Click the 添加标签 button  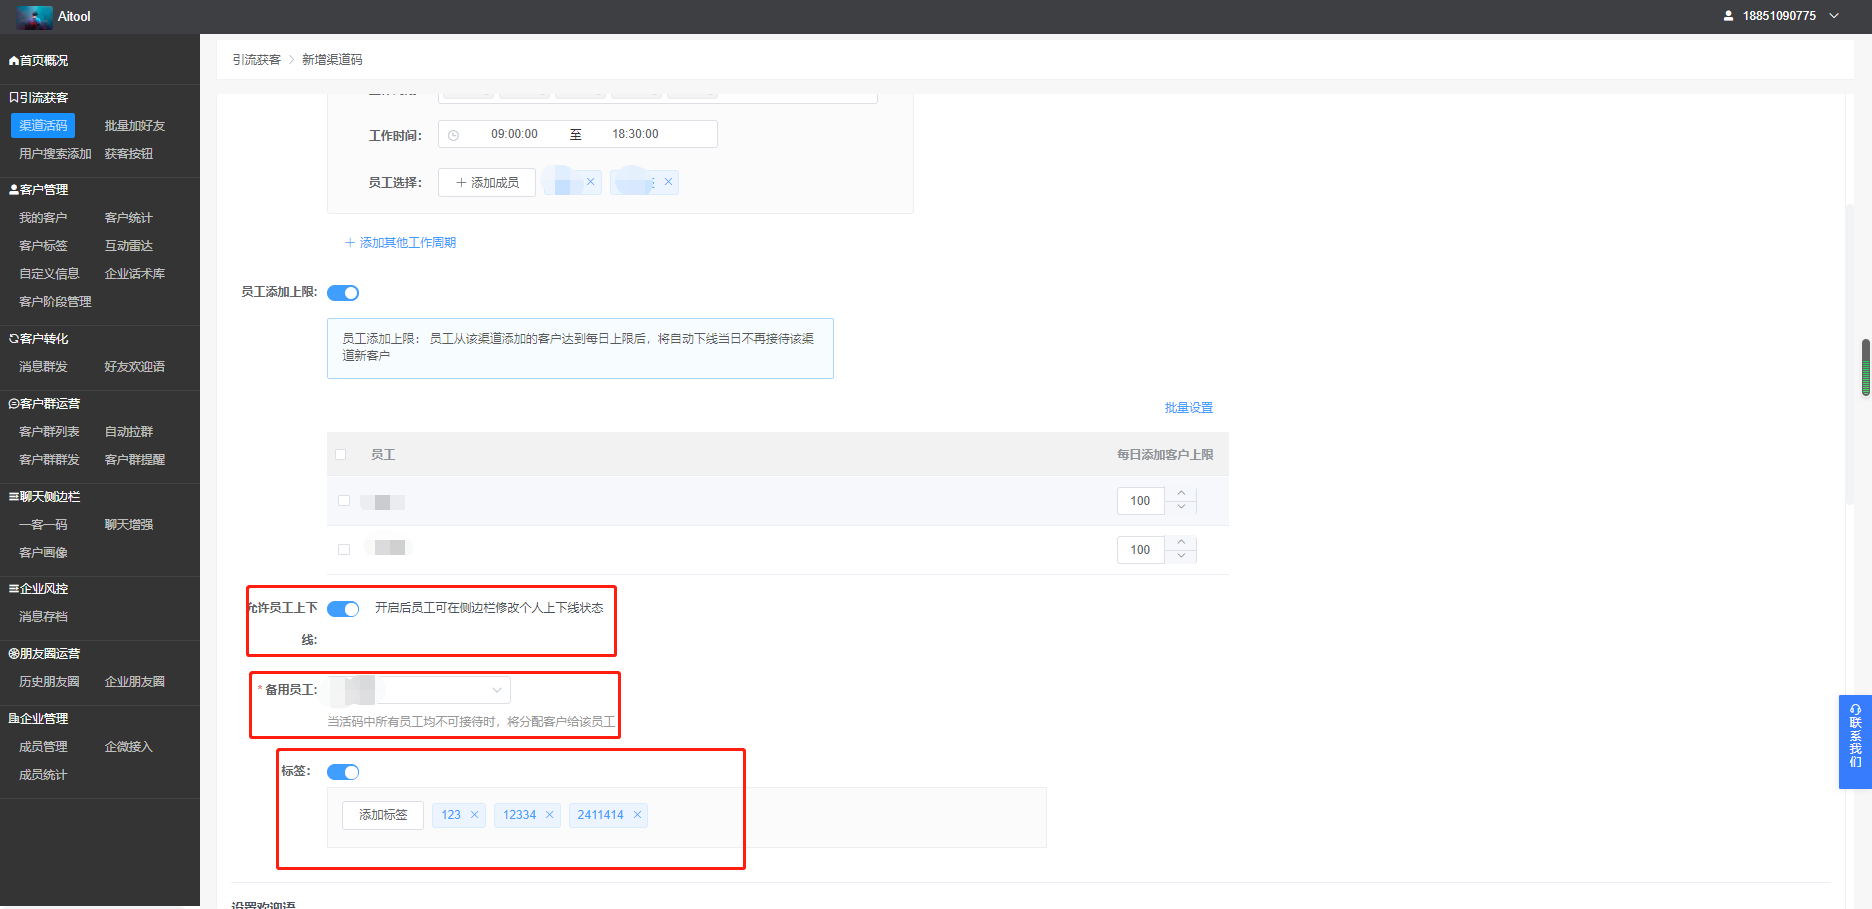coord(383,815)
